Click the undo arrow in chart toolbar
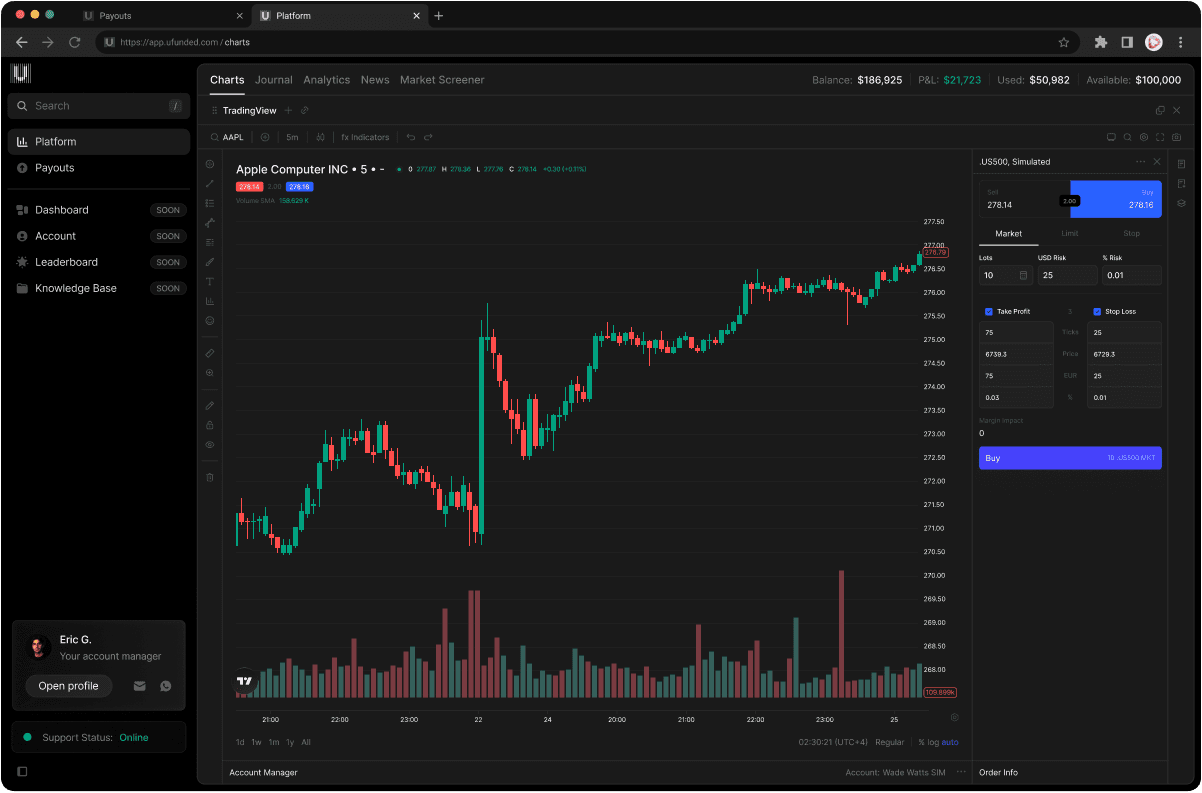The width and height of the screenshot is (1202, 793). (x=410, y=137)
